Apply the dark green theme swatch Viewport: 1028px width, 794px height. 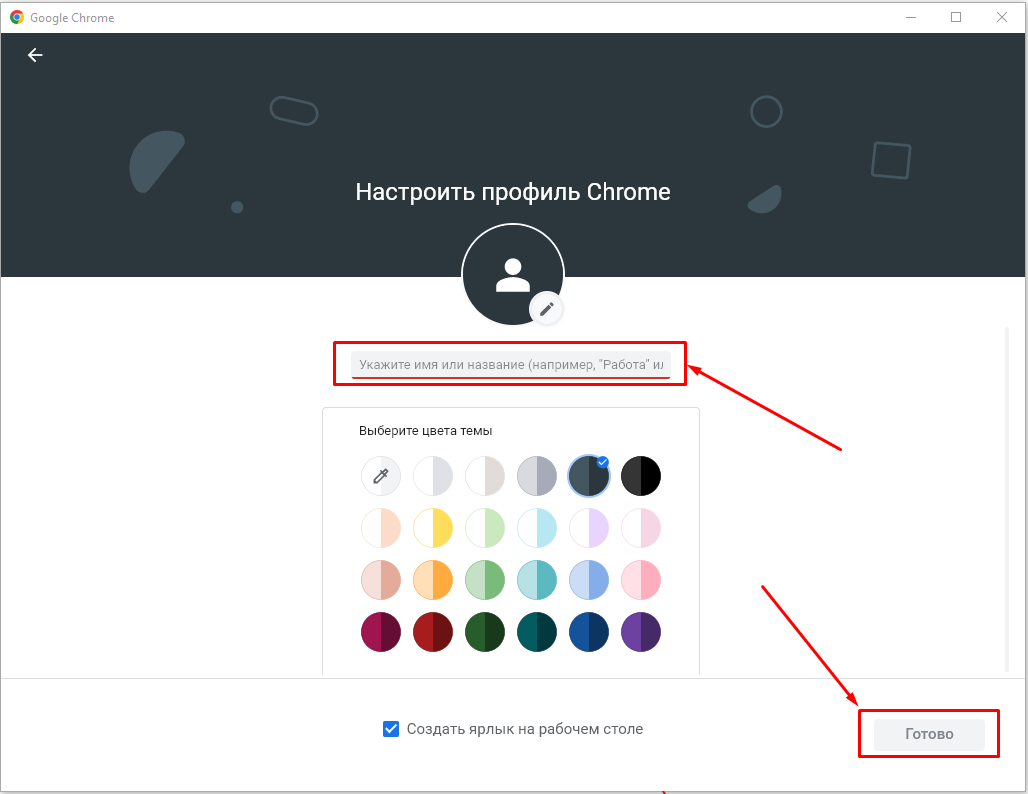(485, 632)
